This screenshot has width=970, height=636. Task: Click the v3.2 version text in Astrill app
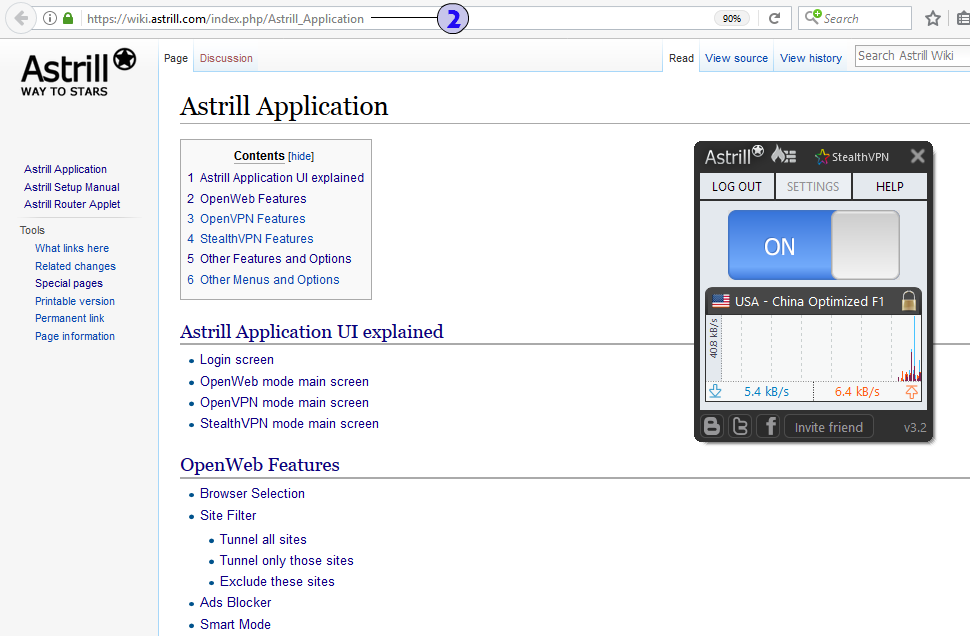click(914, 427)
